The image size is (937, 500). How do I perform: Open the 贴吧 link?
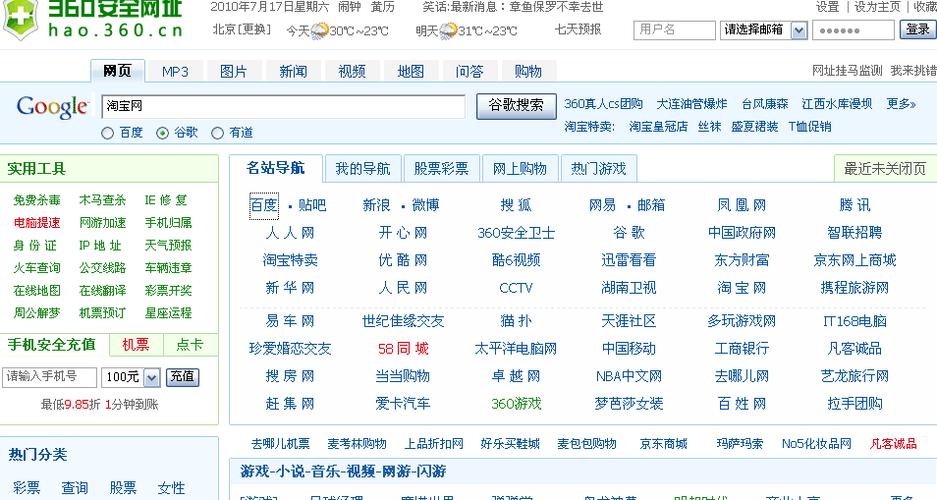pos(312,205)
